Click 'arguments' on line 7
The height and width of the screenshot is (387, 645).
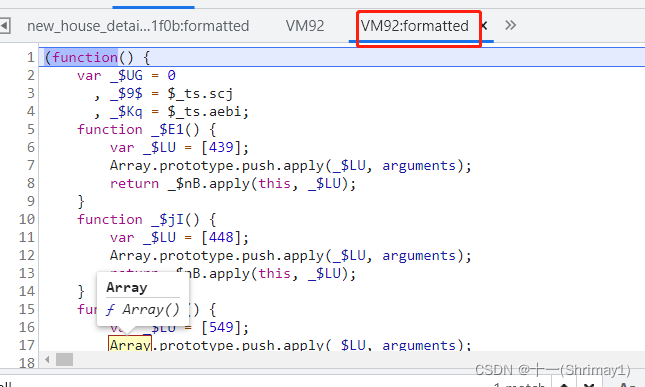pos(419,166)
